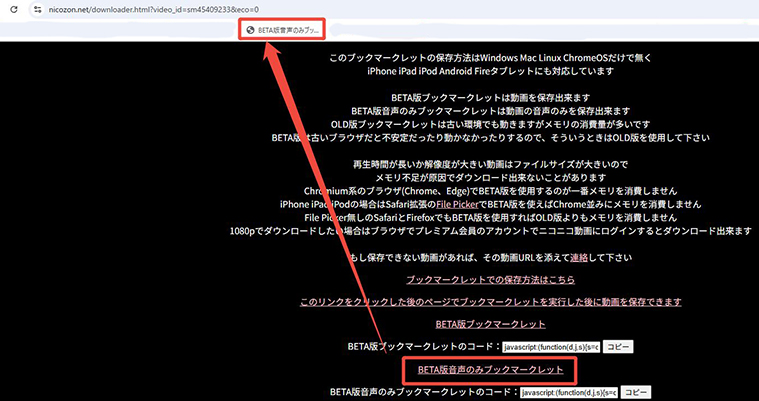The width and height of the screenshot is (759, 401).
Task: Reload the page with the refresh icon
Action: [14, 9]
